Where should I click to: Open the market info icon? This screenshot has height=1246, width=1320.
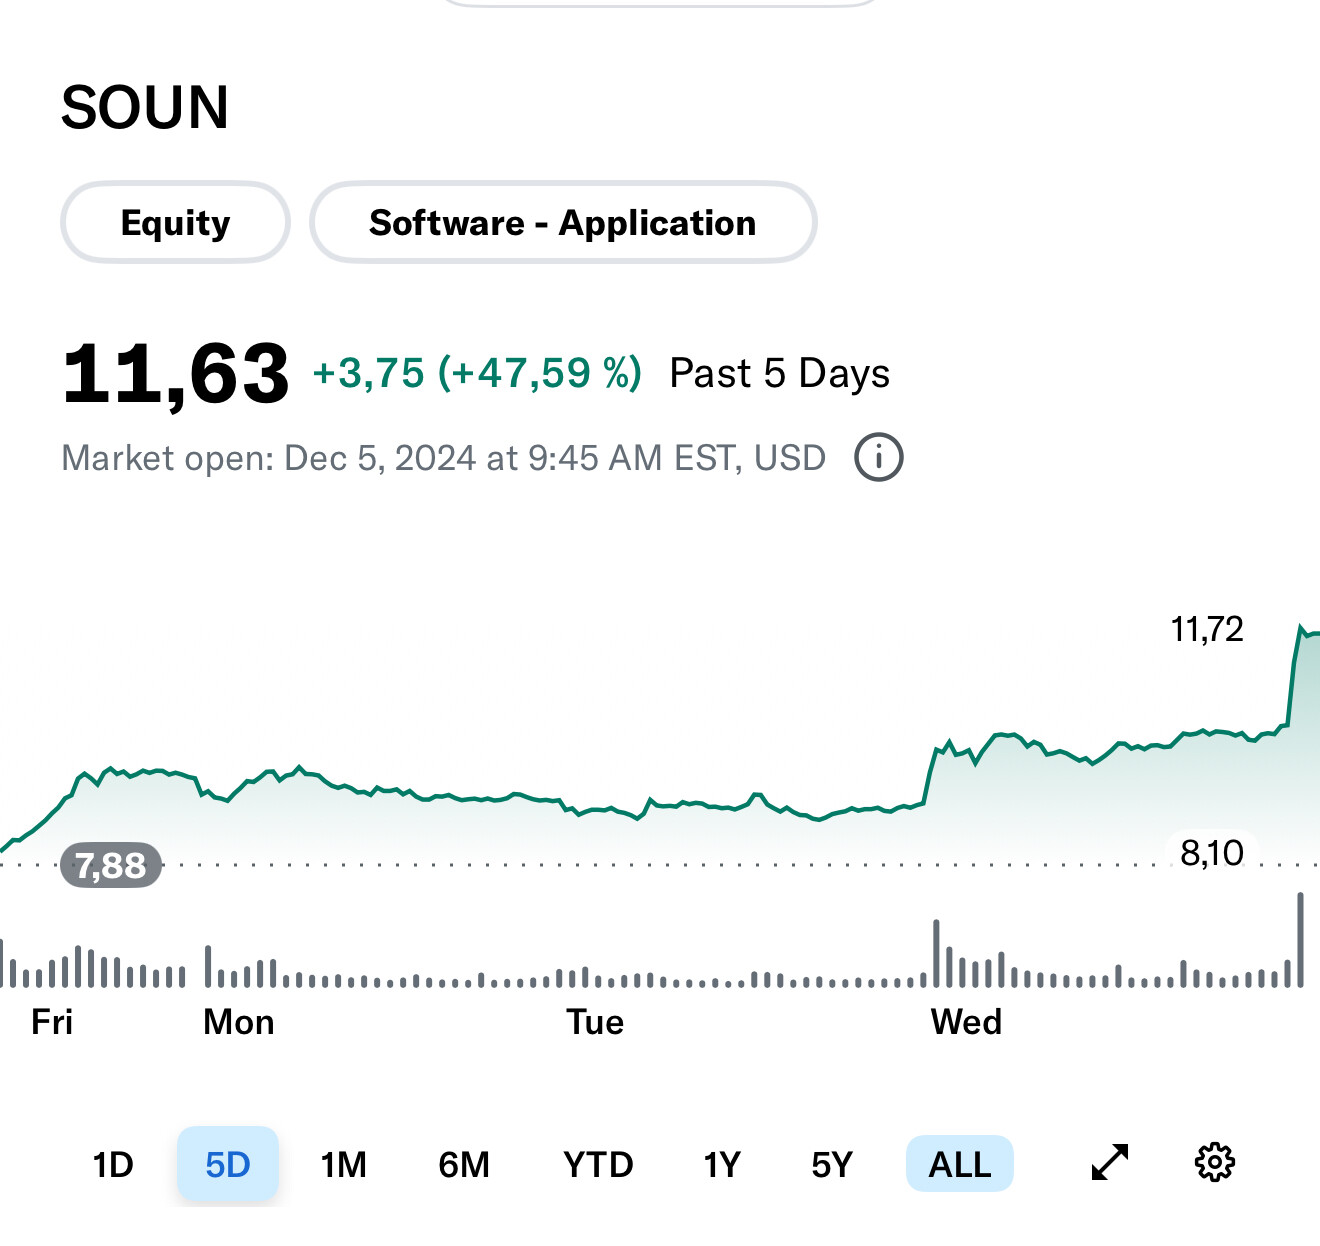click(879, 458)
